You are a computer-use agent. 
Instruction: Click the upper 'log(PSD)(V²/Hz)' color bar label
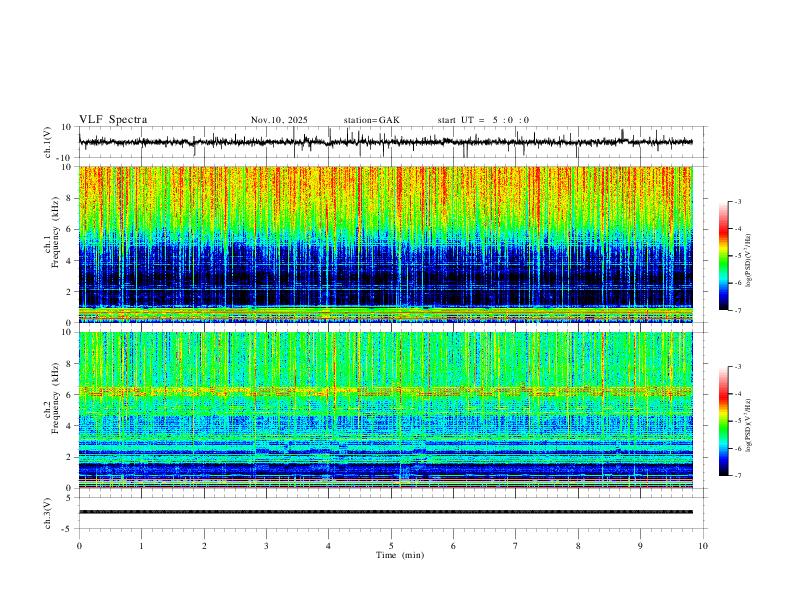748,261
